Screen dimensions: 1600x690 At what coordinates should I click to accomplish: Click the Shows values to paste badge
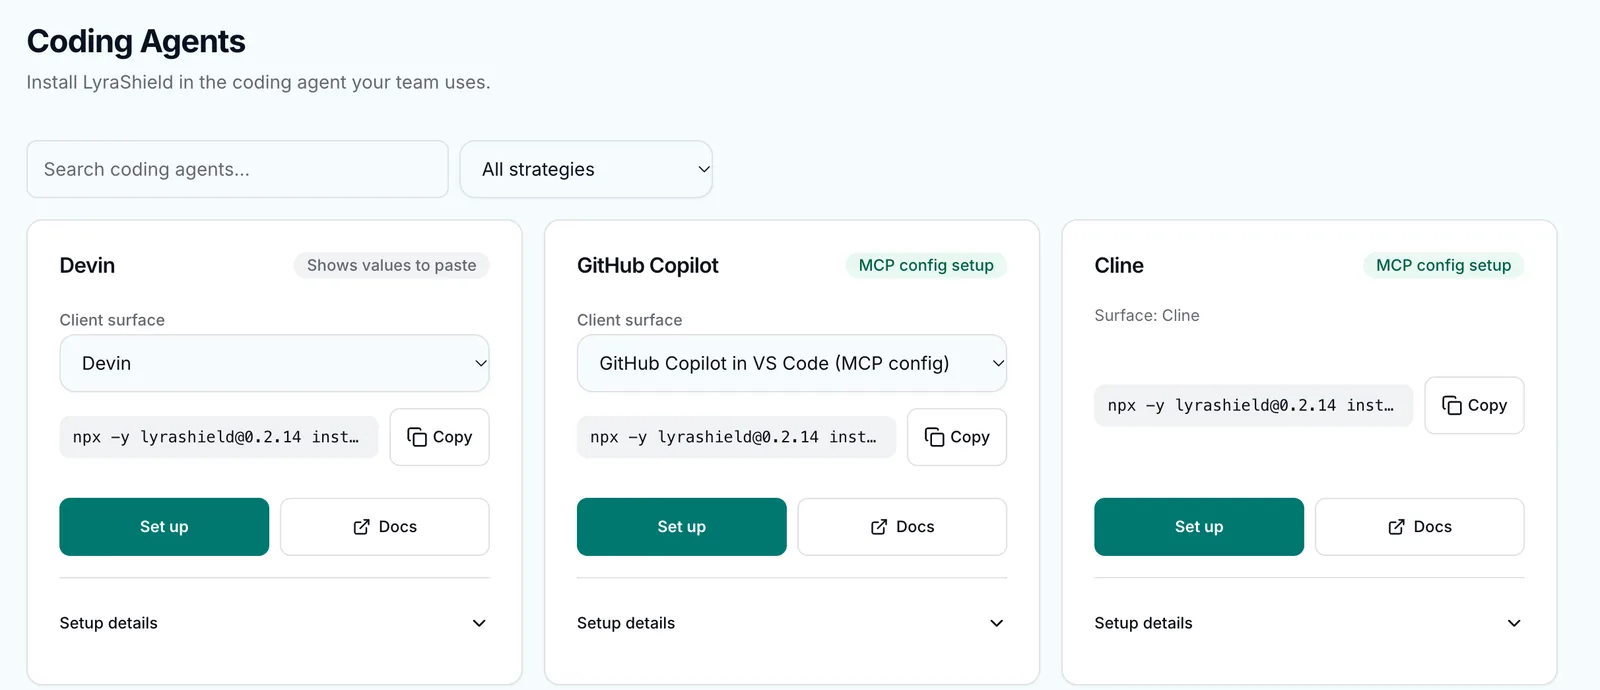click(x=392, y=265)
